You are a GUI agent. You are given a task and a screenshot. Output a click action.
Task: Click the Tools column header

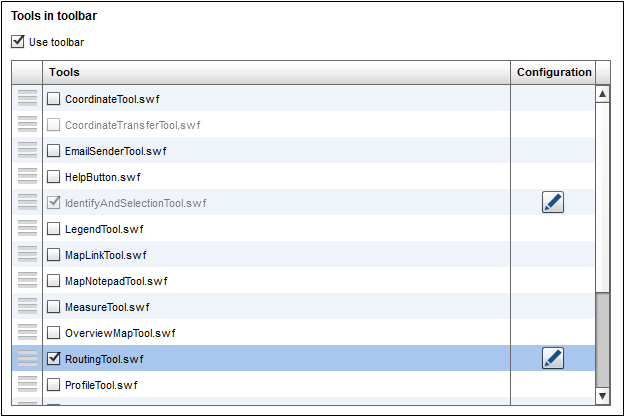click(x=276, y=72)
